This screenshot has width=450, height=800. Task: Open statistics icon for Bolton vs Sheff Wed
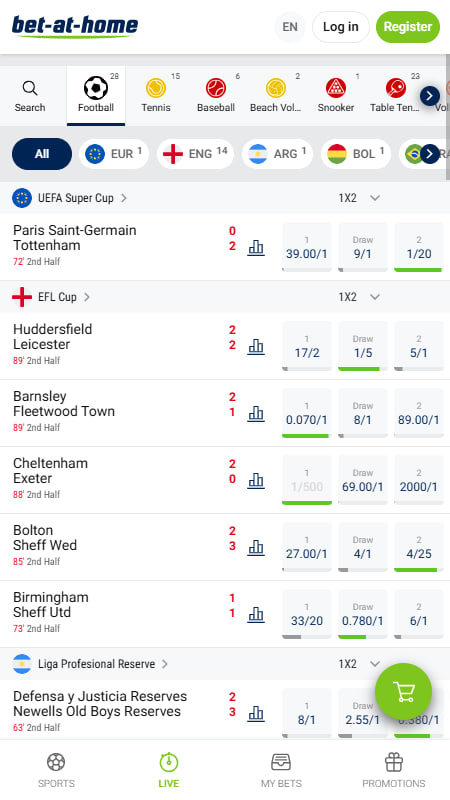[x=256, y=548]
